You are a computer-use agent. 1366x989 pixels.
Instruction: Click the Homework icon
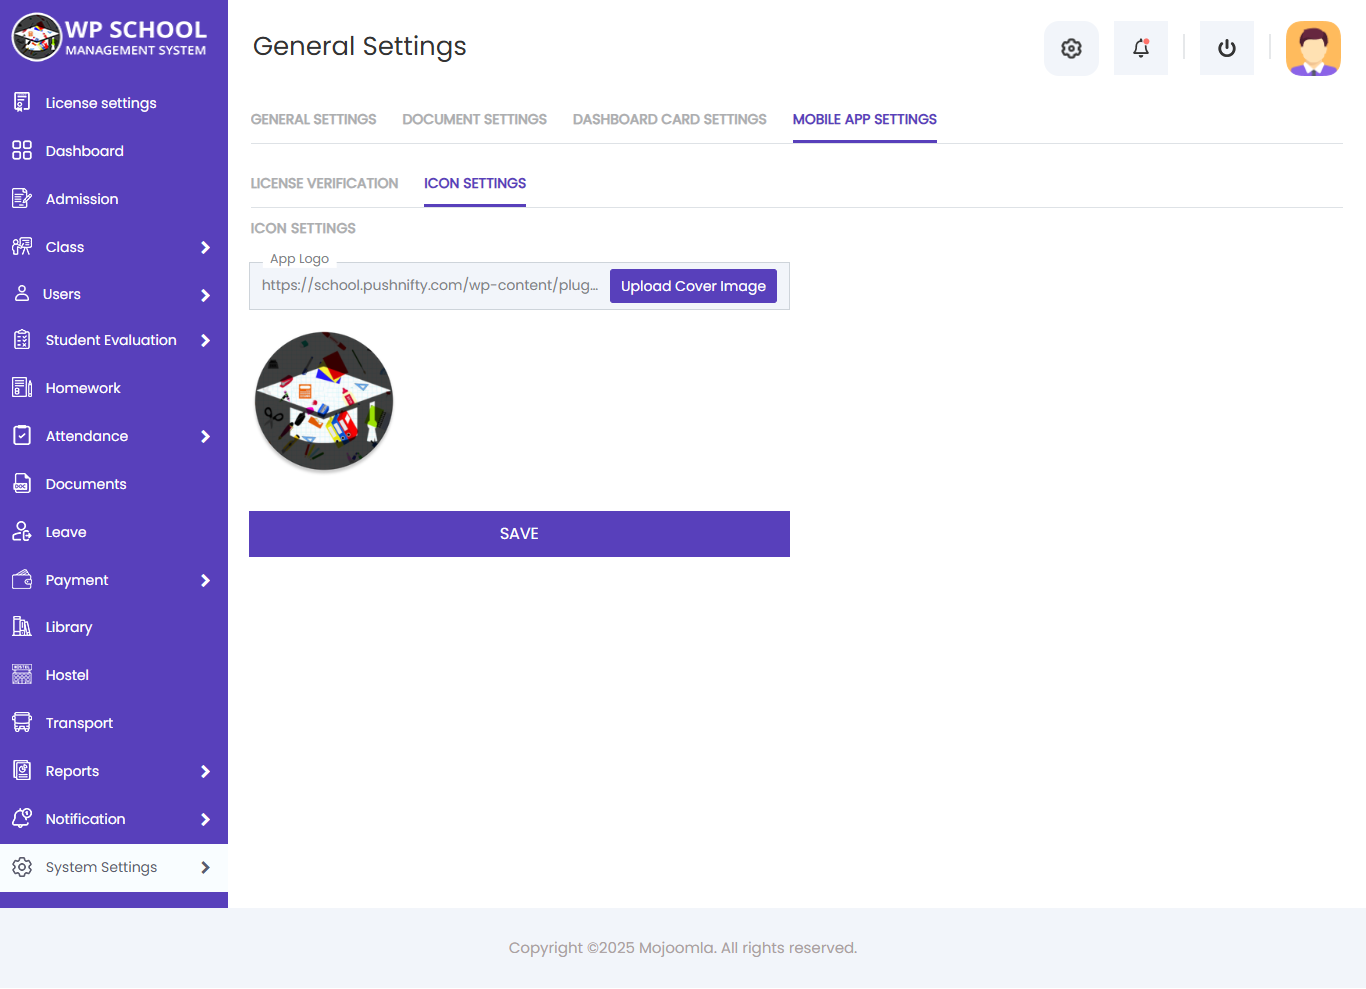point(22,387)
